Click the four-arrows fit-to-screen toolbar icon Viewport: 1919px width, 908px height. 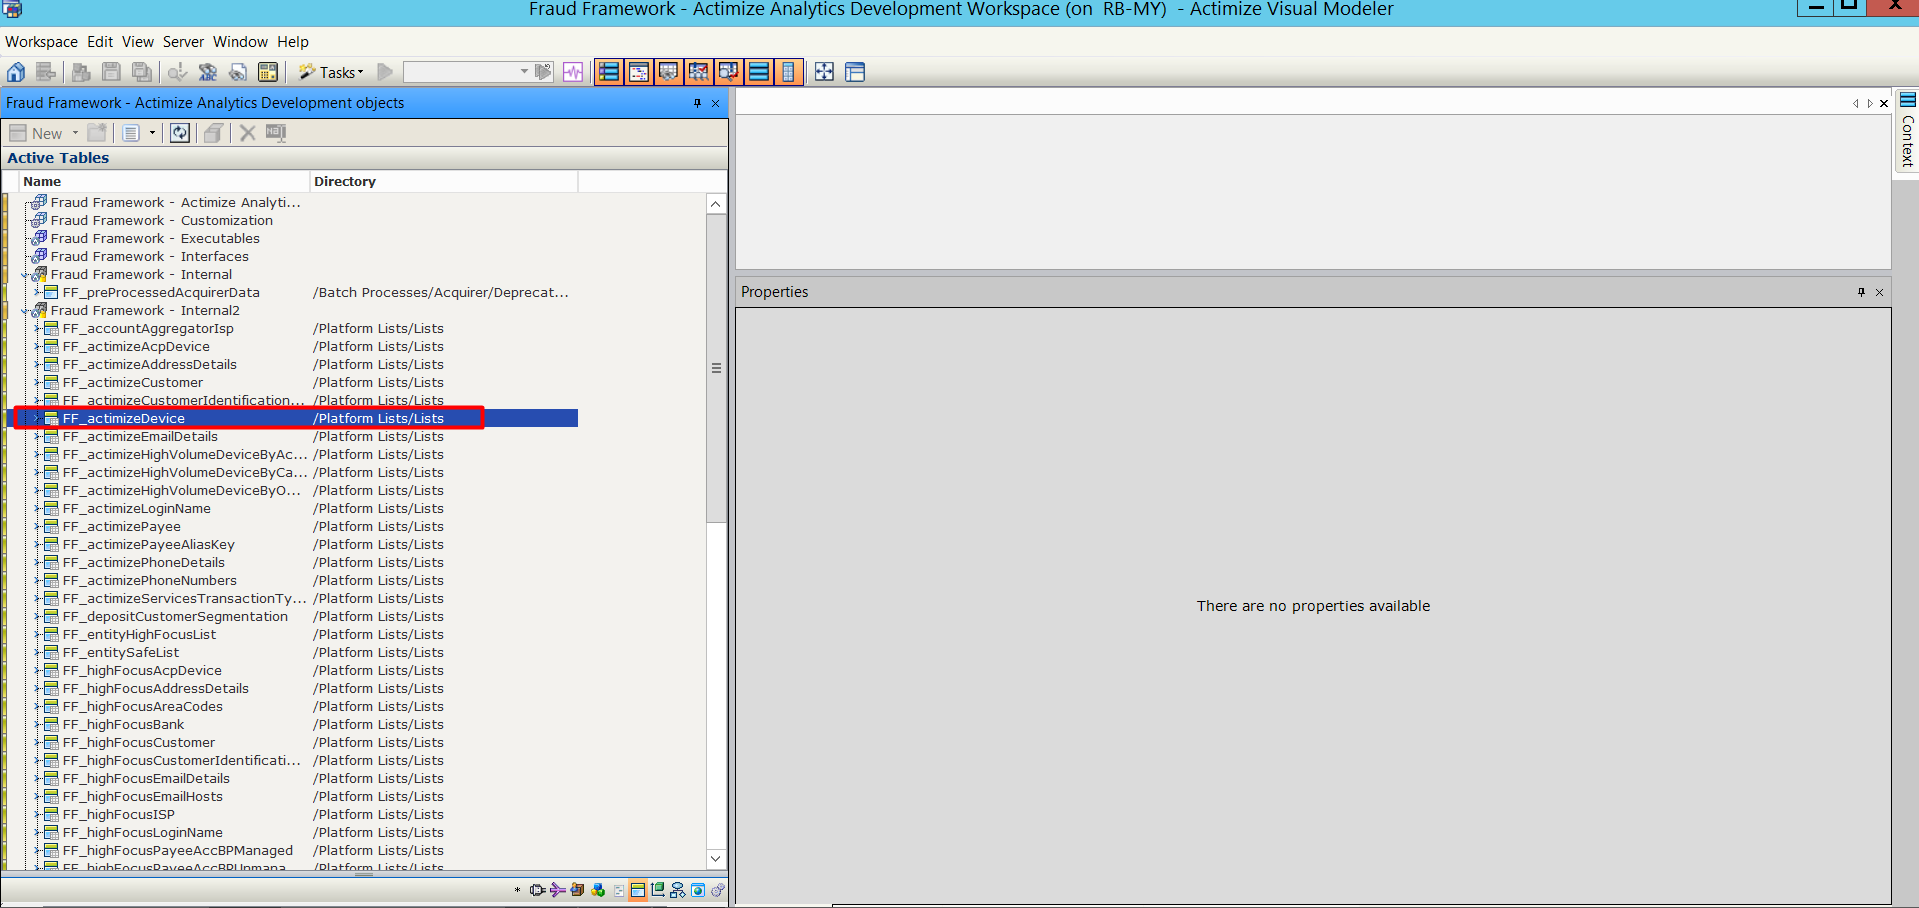pyautogui.click(x=824, y=72)
